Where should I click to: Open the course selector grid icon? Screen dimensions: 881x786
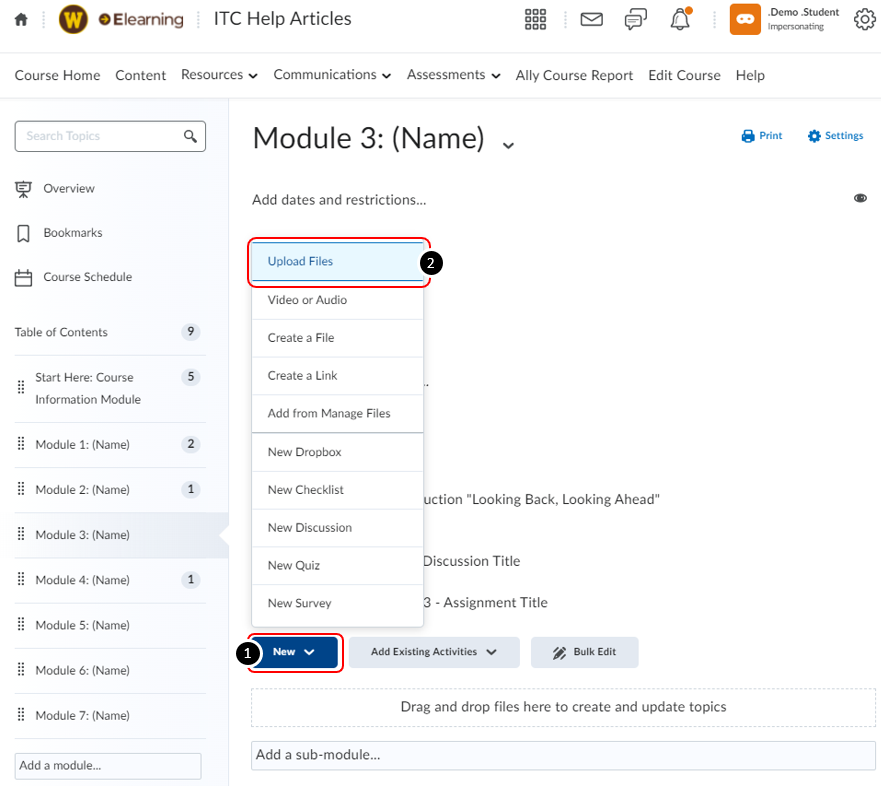[x=535, y=19]
